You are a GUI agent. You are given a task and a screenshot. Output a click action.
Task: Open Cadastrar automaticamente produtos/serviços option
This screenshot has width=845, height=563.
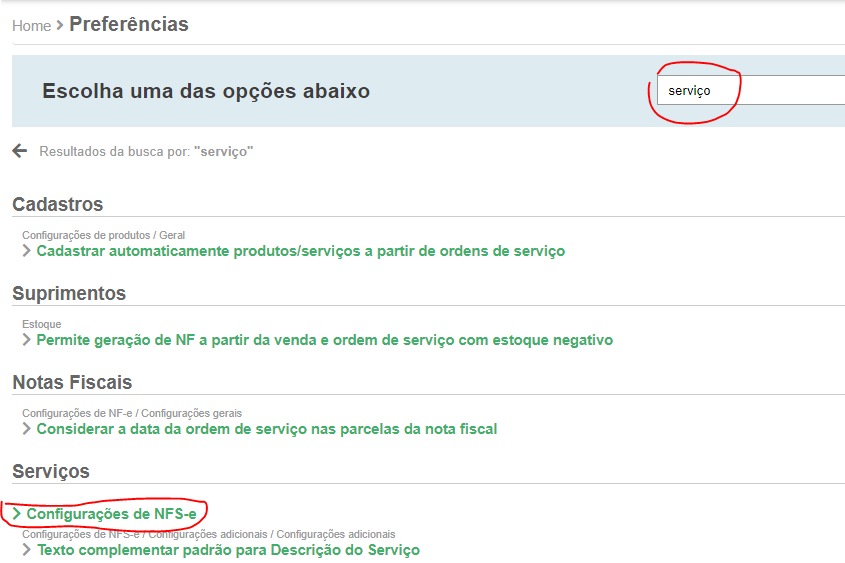[300, 251]
